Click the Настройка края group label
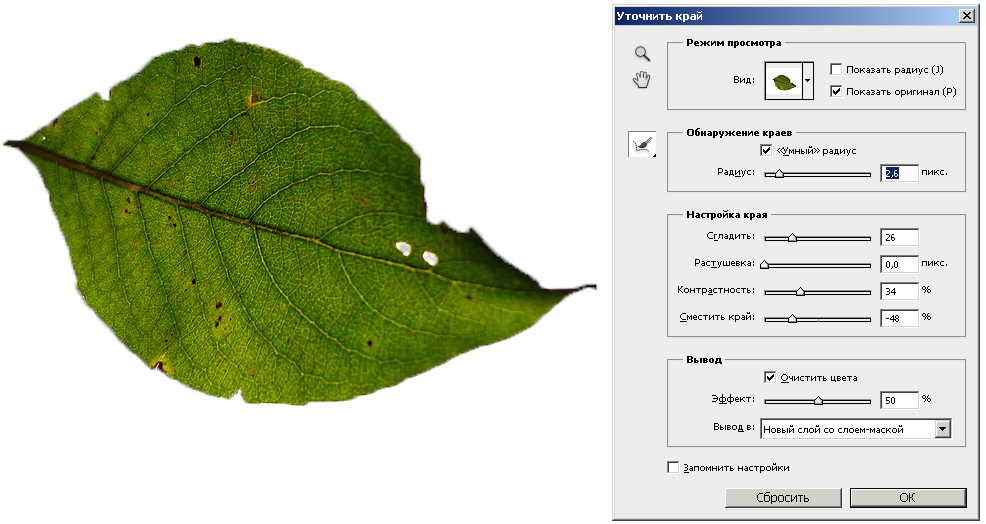 [x=726, y=215]
